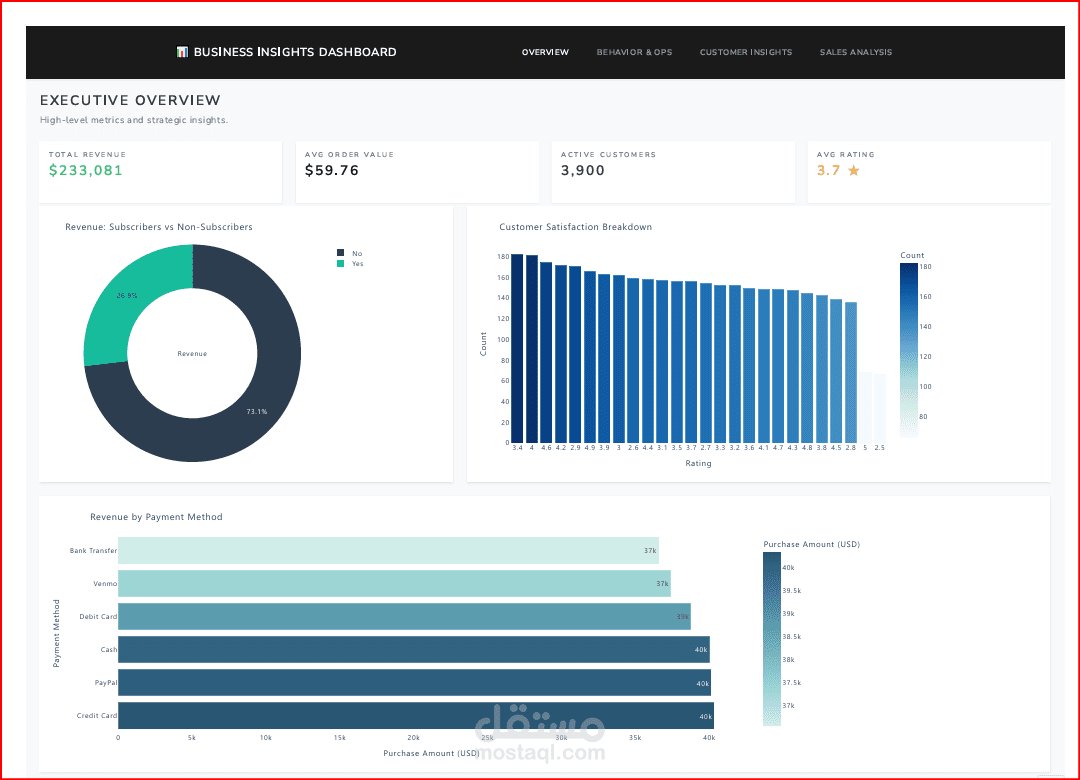Viewport: 1080px width, 780px height.
Task: Click the bar chart logo icon
Action: pos(182,52)
